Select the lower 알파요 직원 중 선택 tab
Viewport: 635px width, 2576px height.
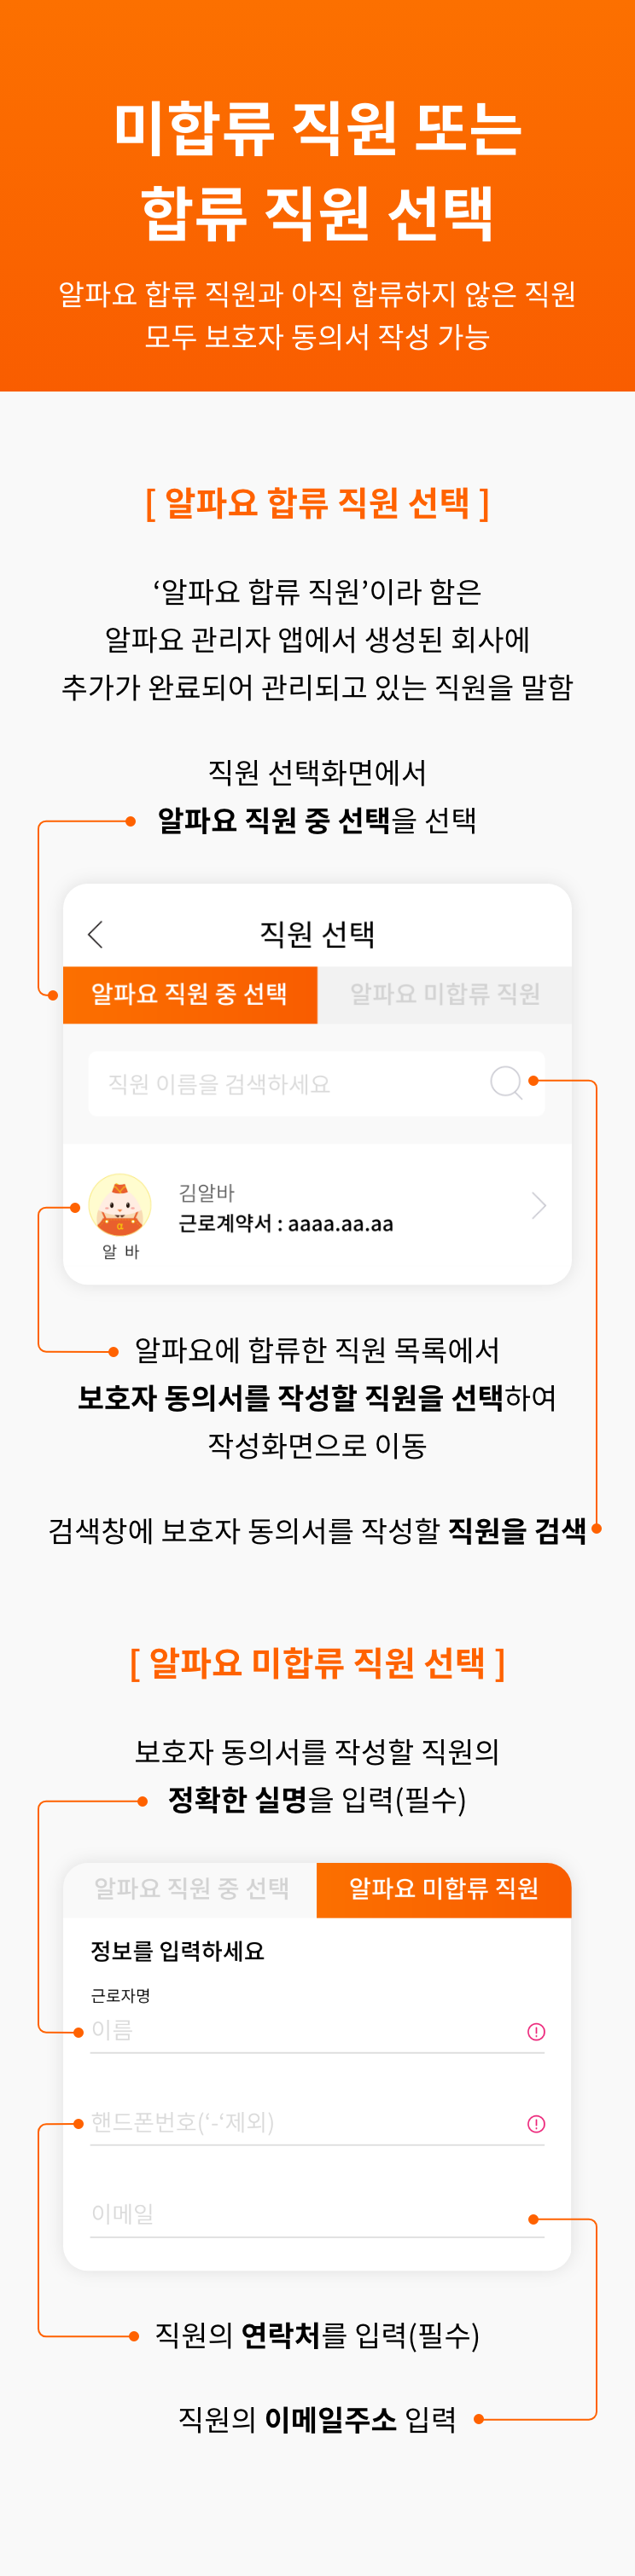tap(190, 1889)
